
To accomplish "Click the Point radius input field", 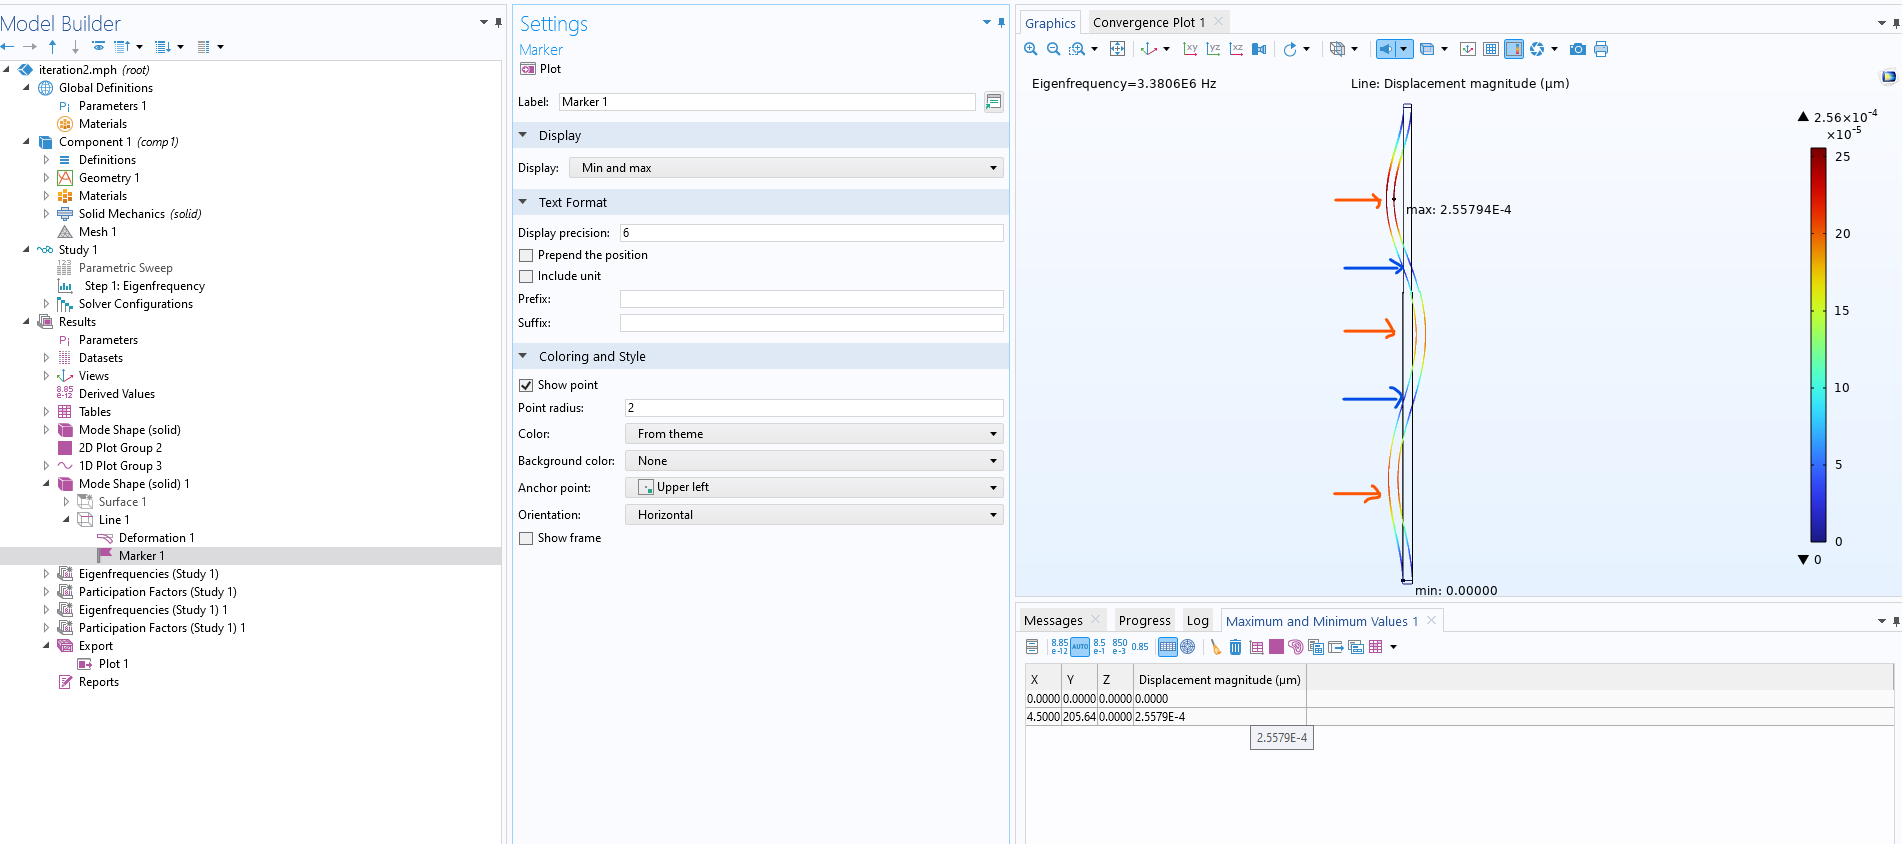I will (x=813, y=408).
